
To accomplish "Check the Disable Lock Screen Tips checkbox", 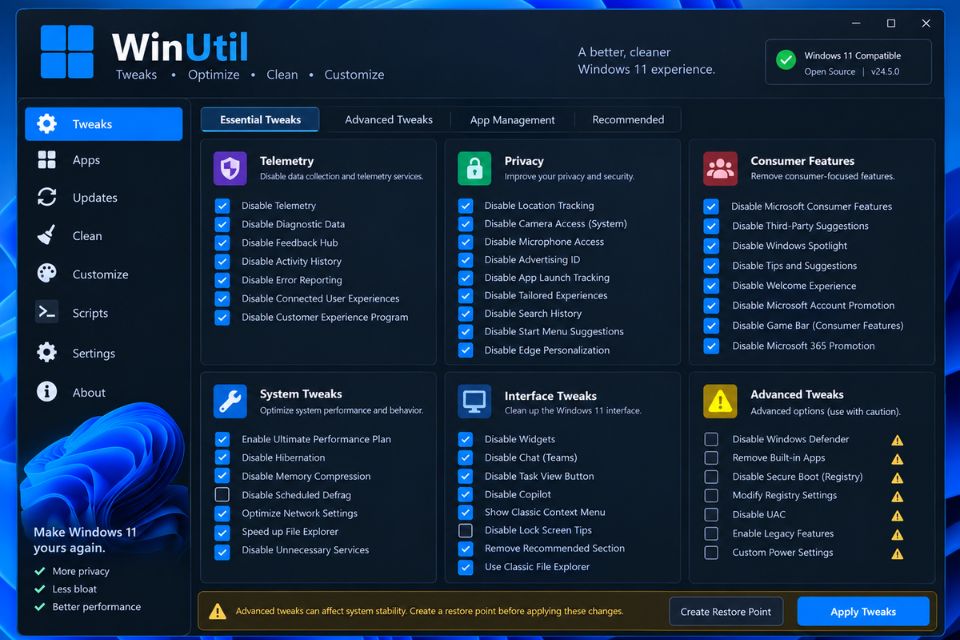I will [465, 530].
